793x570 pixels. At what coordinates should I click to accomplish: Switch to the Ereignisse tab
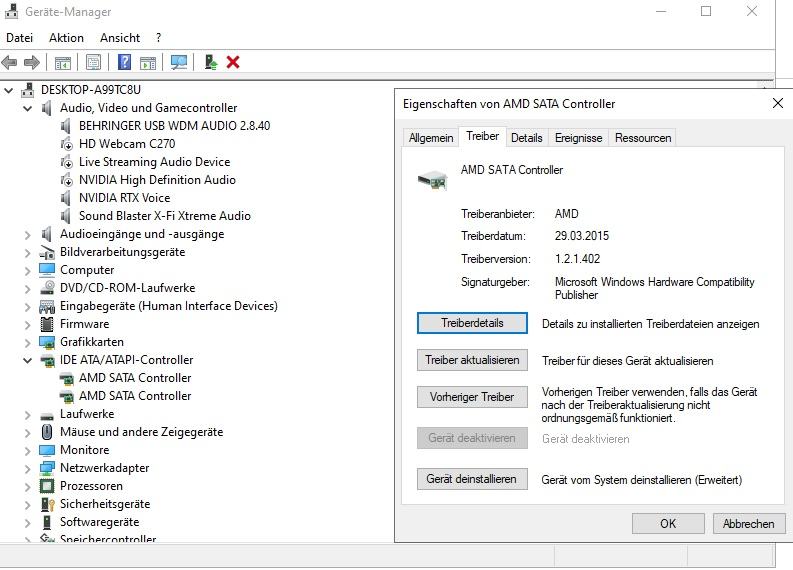point(578,138)
